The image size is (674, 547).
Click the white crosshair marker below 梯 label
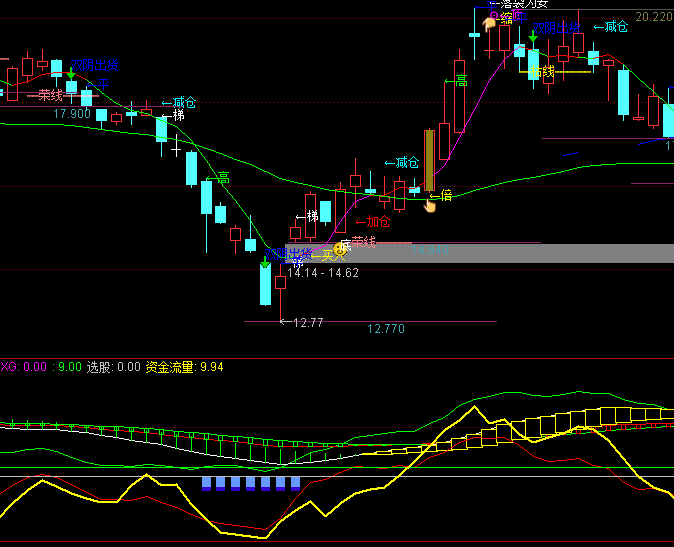click(177, 148)
